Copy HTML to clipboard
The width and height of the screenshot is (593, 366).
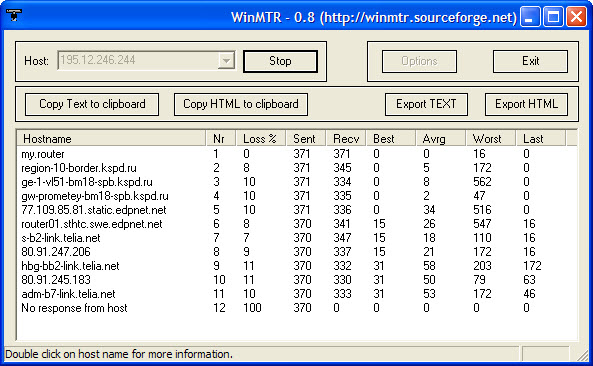241,104
